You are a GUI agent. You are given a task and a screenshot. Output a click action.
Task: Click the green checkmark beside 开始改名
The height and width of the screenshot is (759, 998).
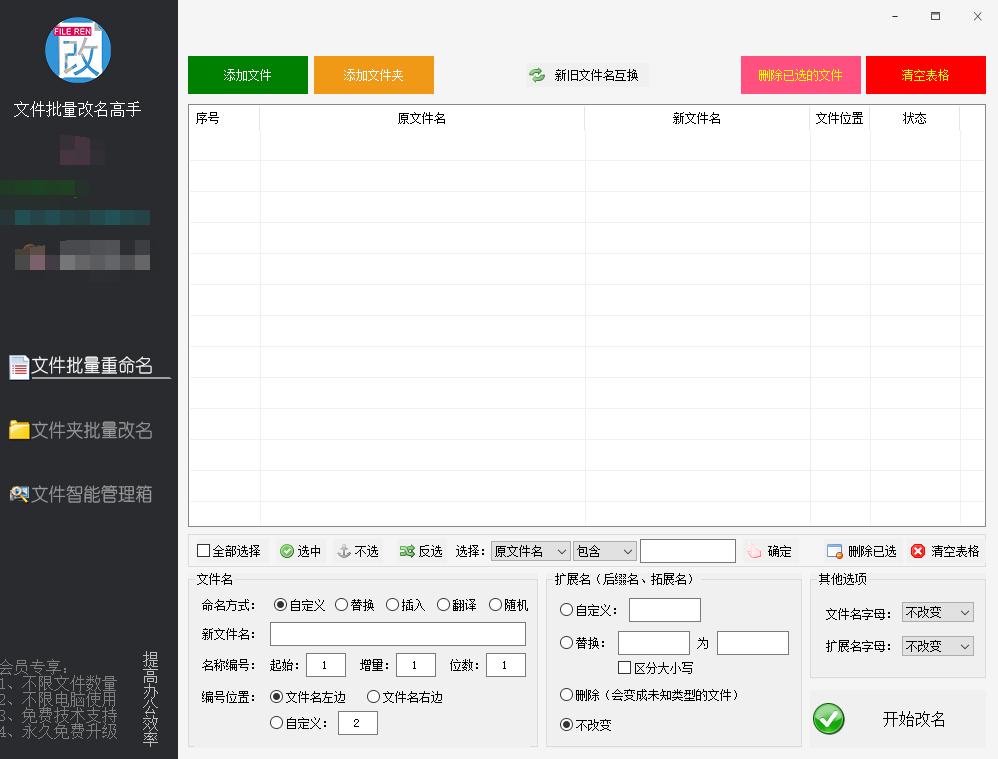click(828, 719)
